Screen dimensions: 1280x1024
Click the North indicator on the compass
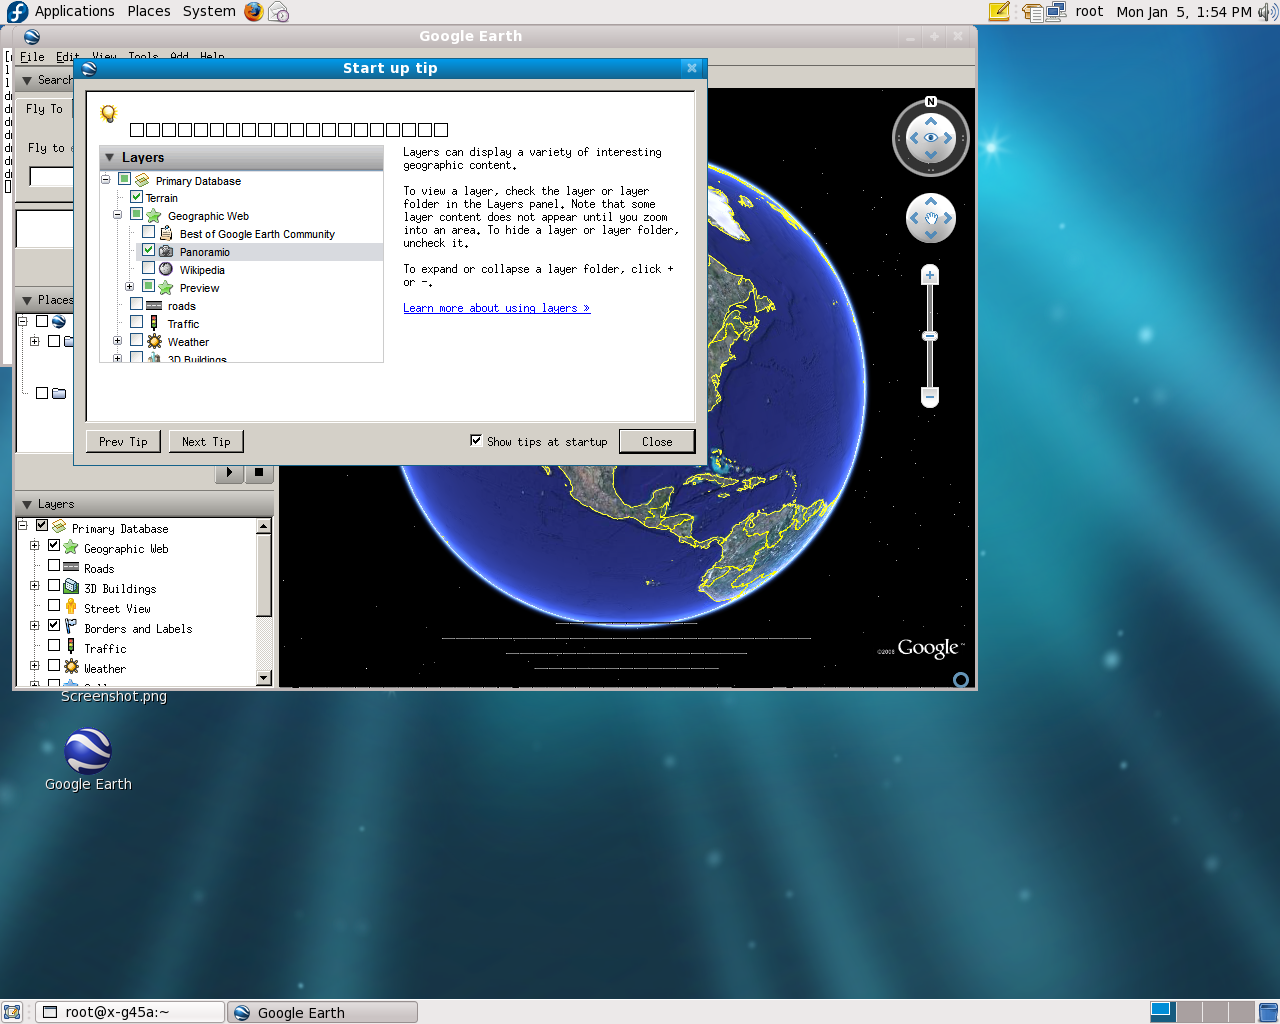click(931, 102)
